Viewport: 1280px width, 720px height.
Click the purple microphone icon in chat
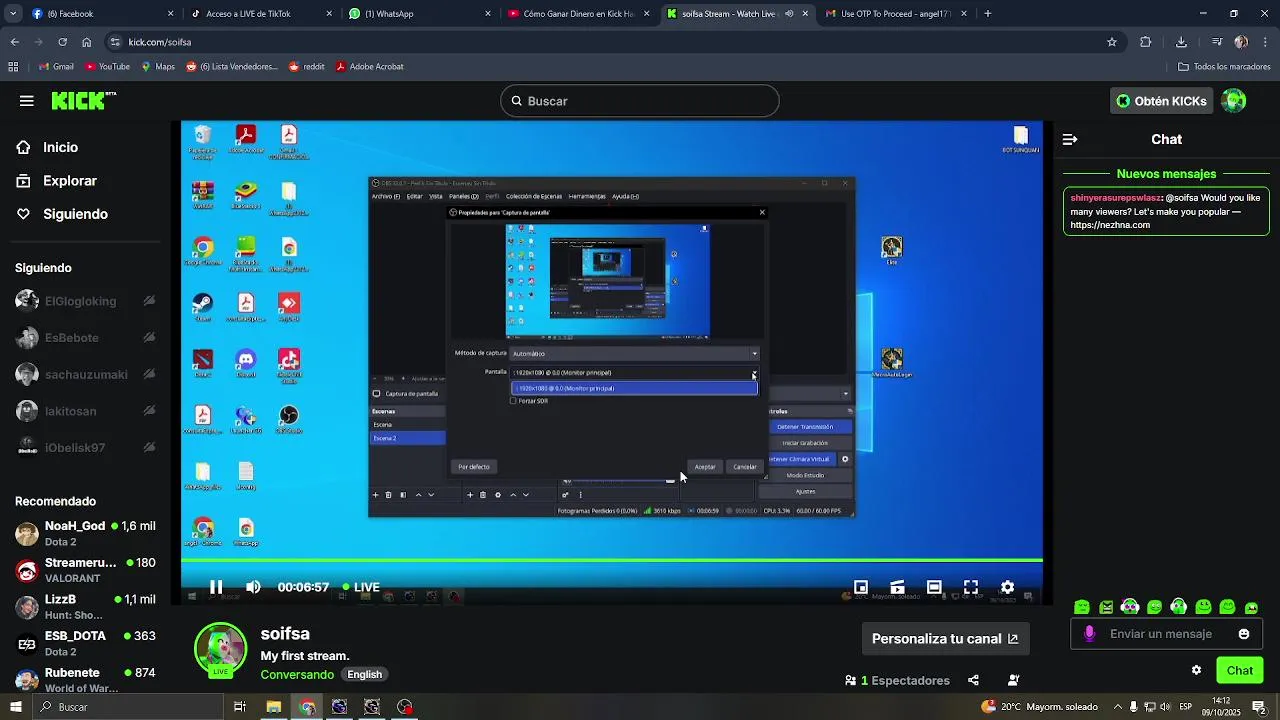coord(1090,634)
